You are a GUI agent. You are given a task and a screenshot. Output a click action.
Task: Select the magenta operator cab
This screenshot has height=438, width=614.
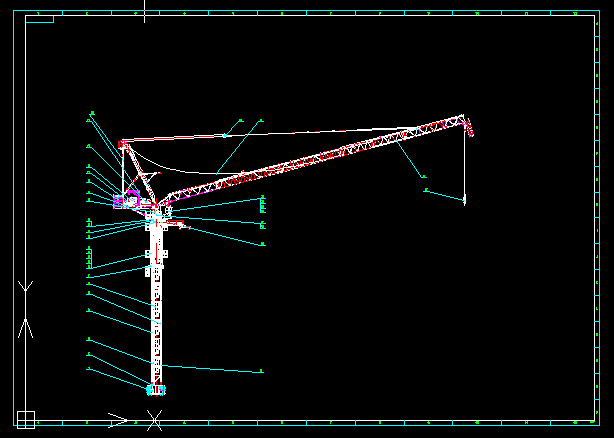click(128, 199)
